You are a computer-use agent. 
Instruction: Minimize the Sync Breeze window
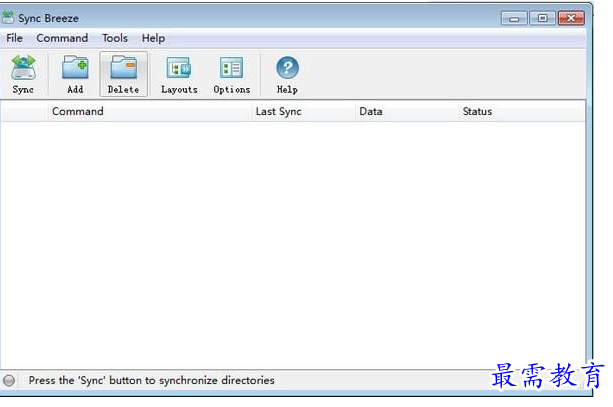click(514, 18)
